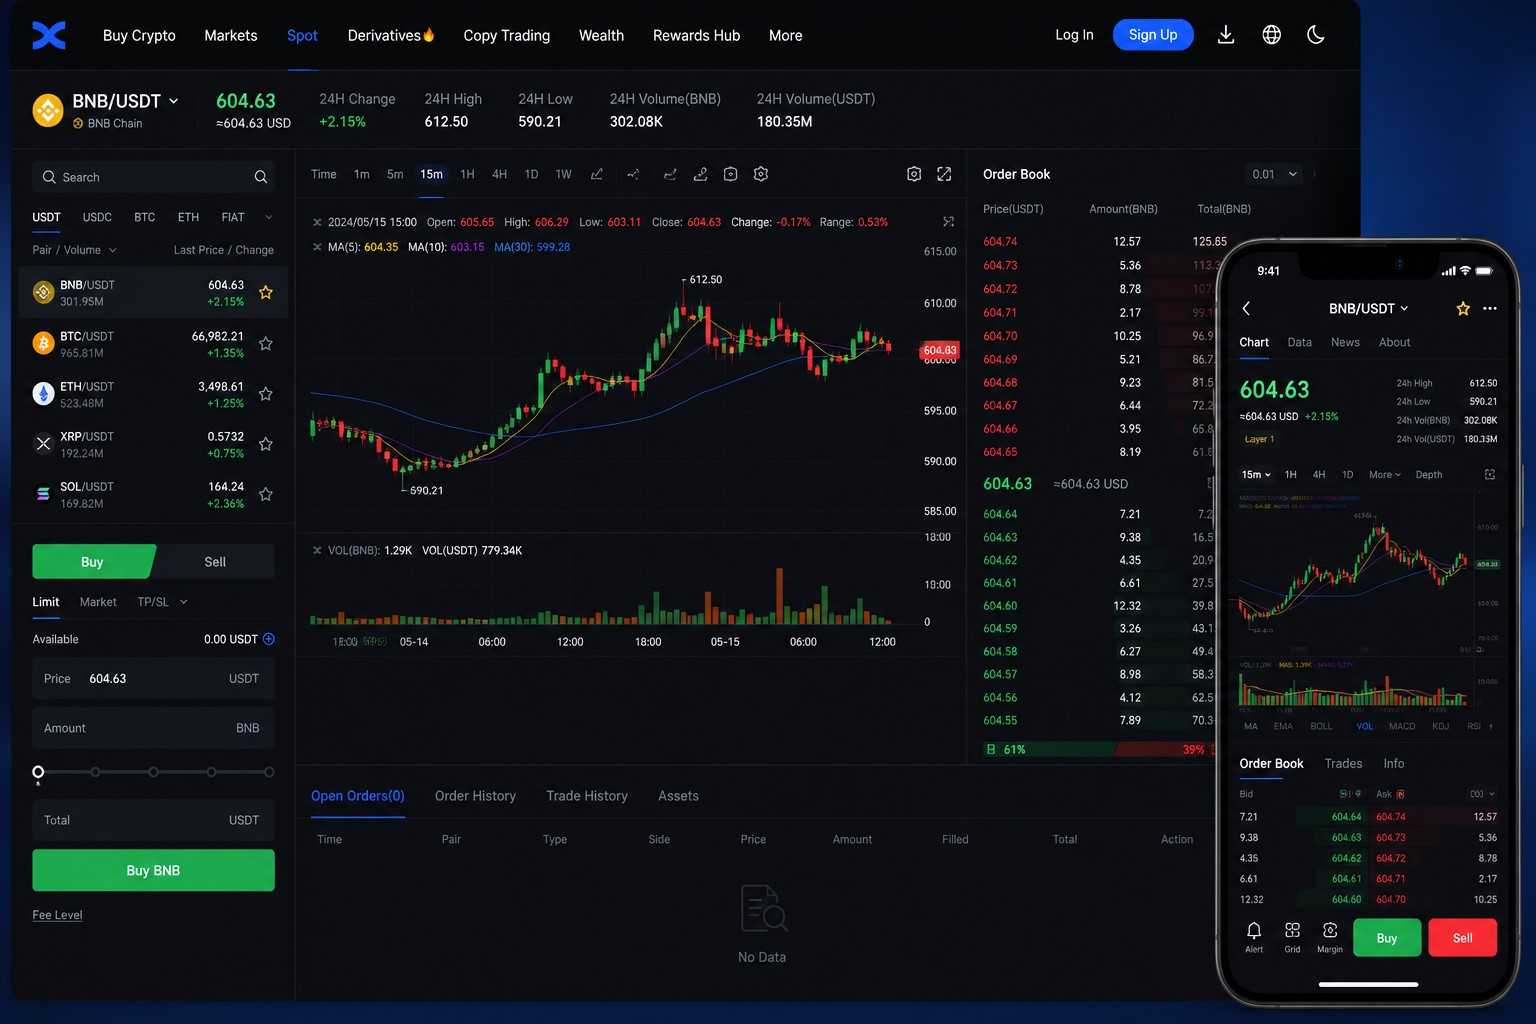Tap the phone chart fullscreen icon
This screenshot has width=1536, height=1024.
coord(1490,475)
